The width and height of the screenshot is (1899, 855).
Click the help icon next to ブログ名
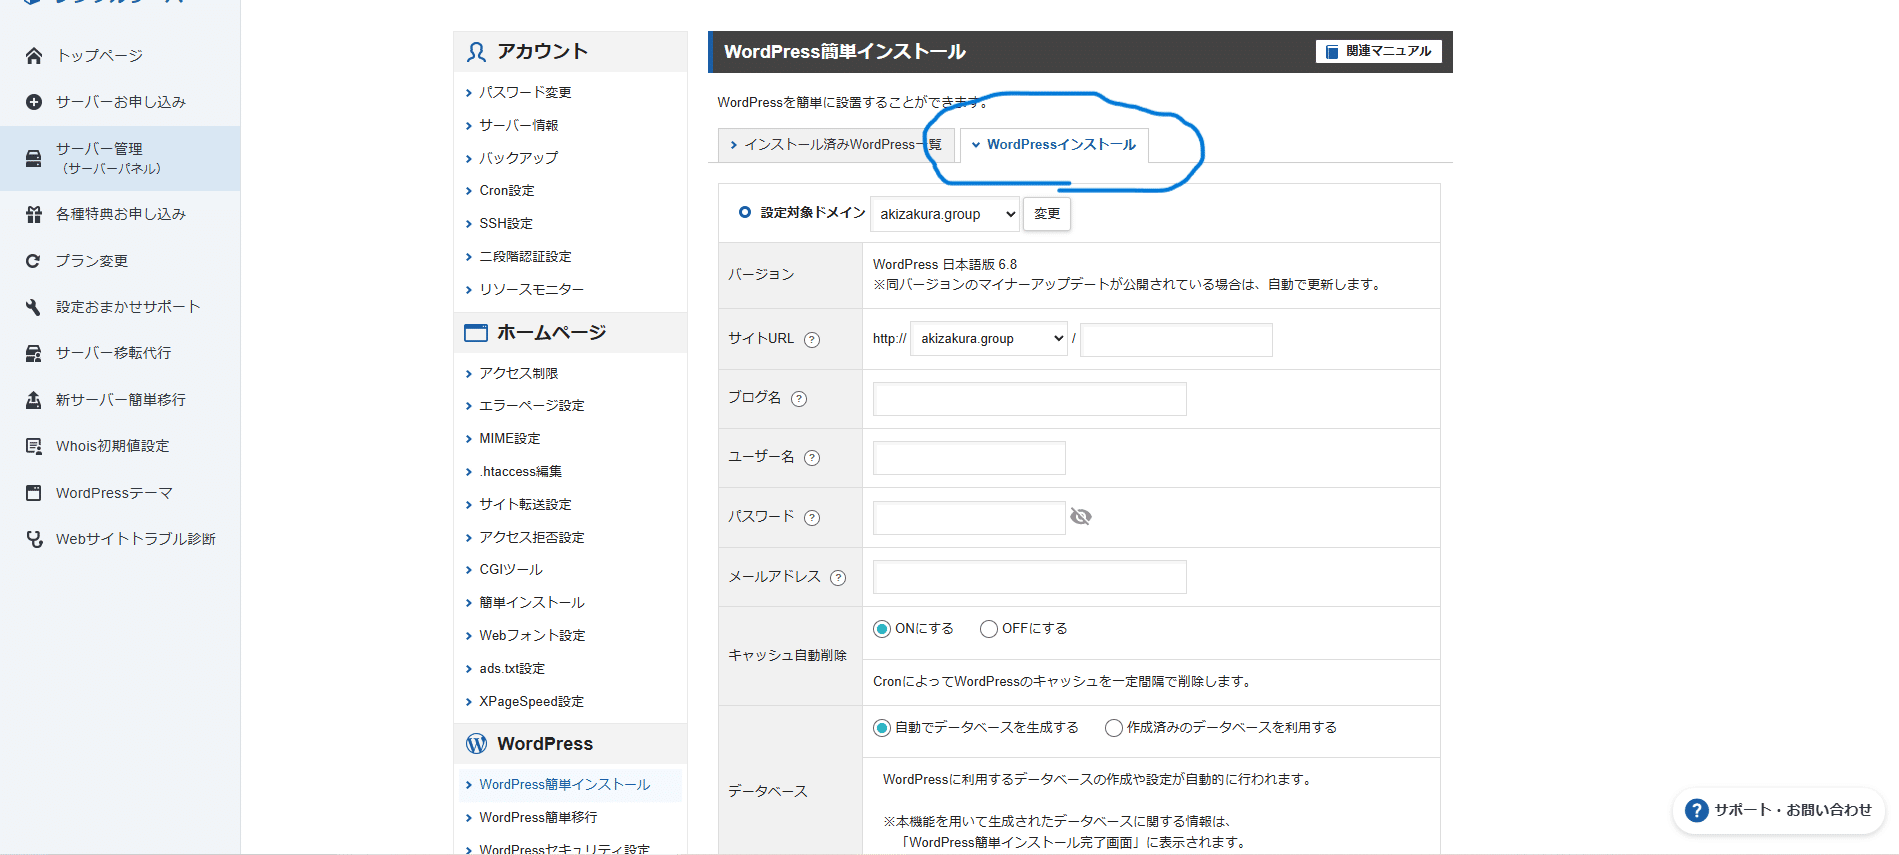tap(799, 399)
